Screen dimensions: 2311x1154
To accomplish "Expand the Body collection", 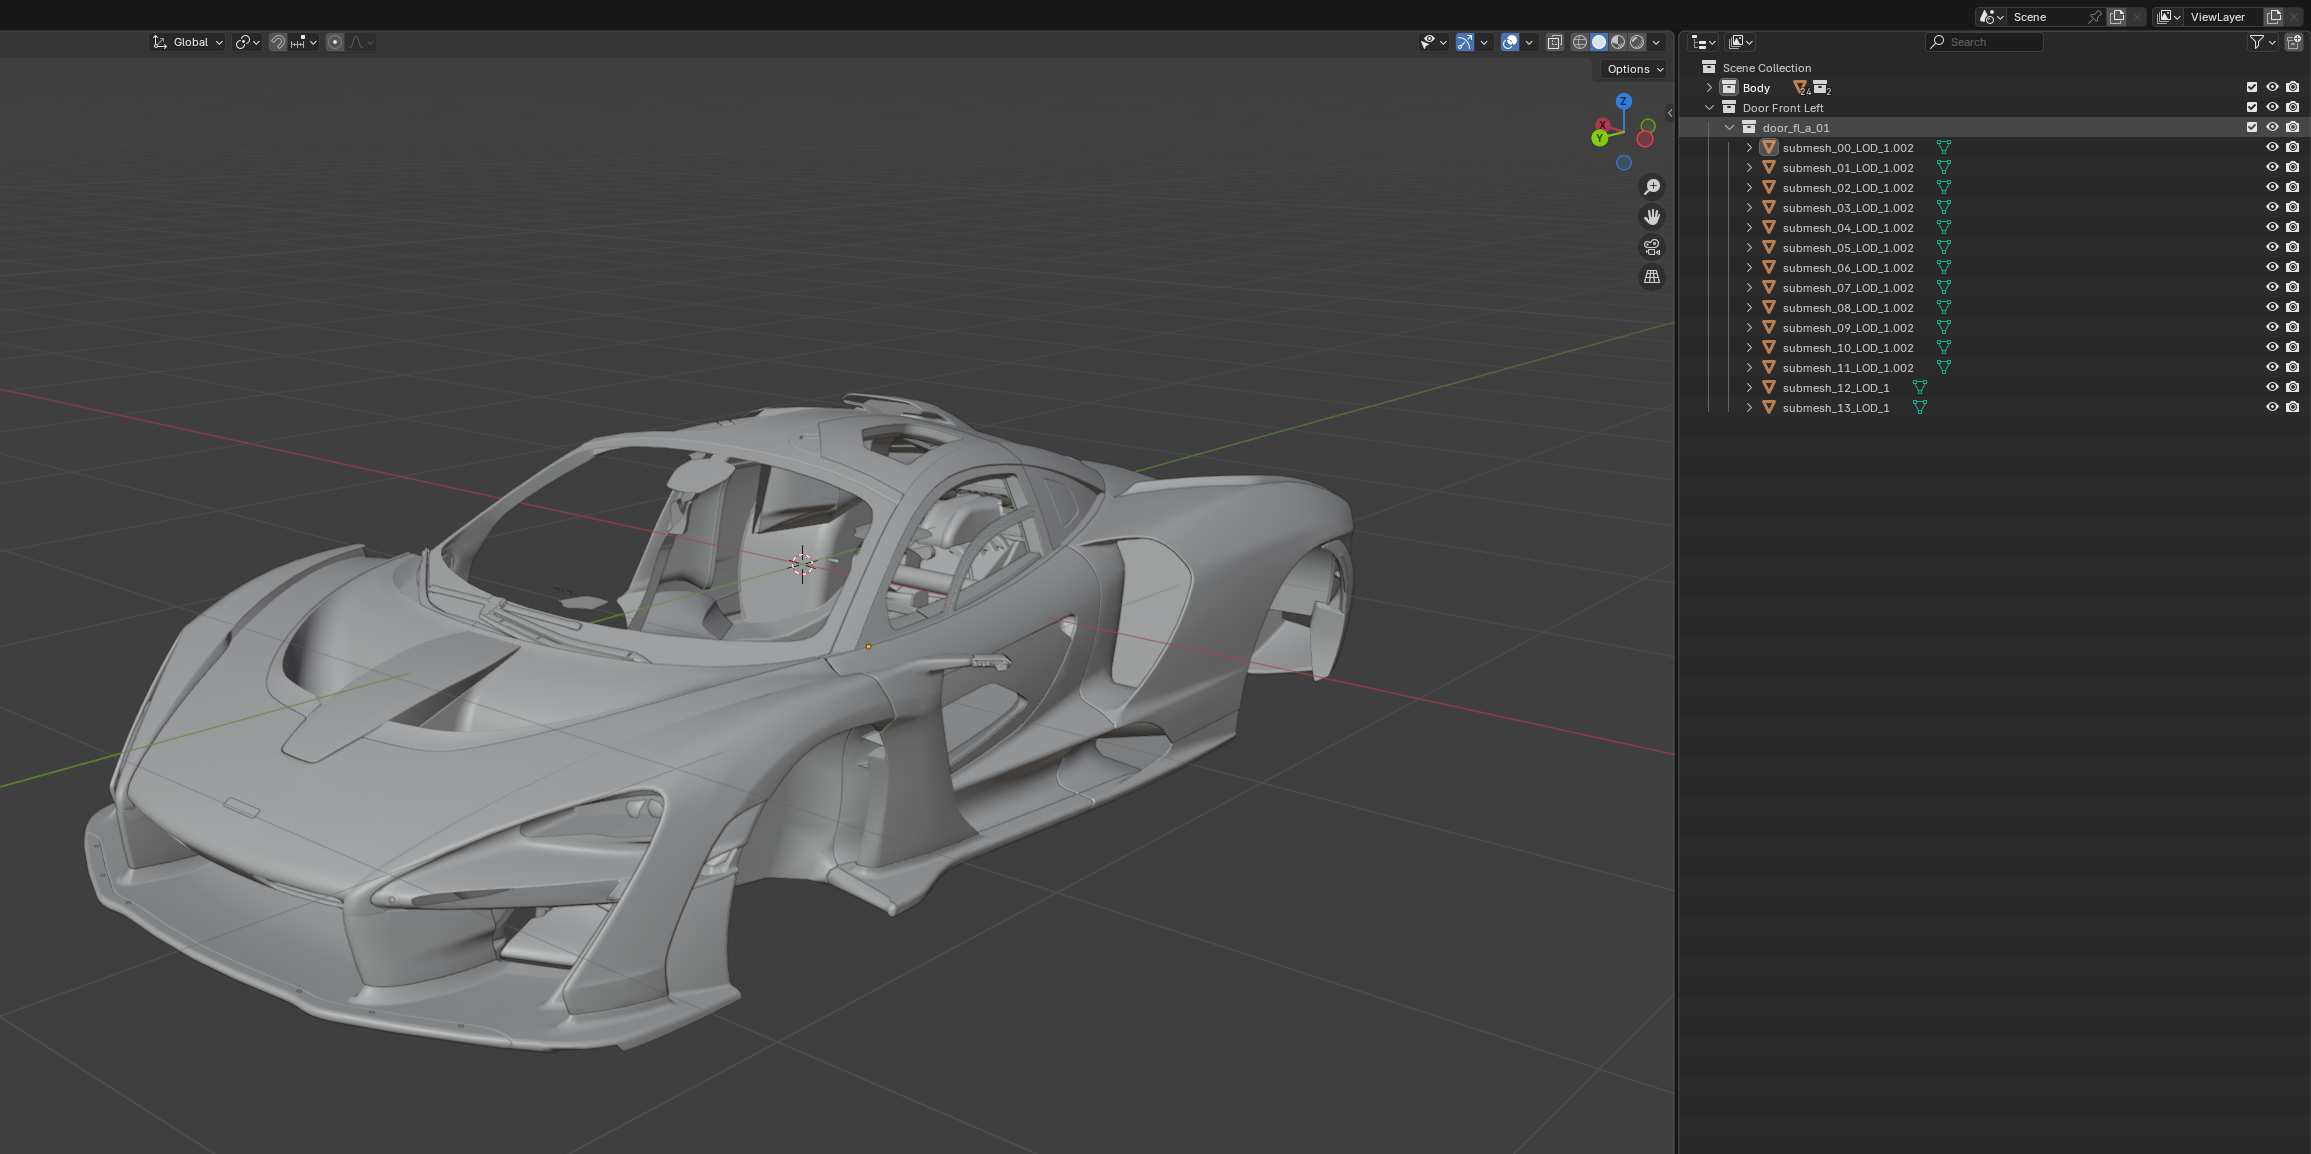I will pyautogui.click(x=1709, y=87).
